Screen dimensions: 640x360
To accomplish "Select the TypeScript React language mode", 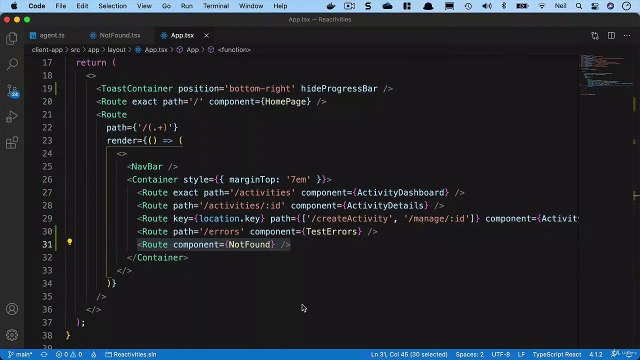I will (x=557, y=354).
